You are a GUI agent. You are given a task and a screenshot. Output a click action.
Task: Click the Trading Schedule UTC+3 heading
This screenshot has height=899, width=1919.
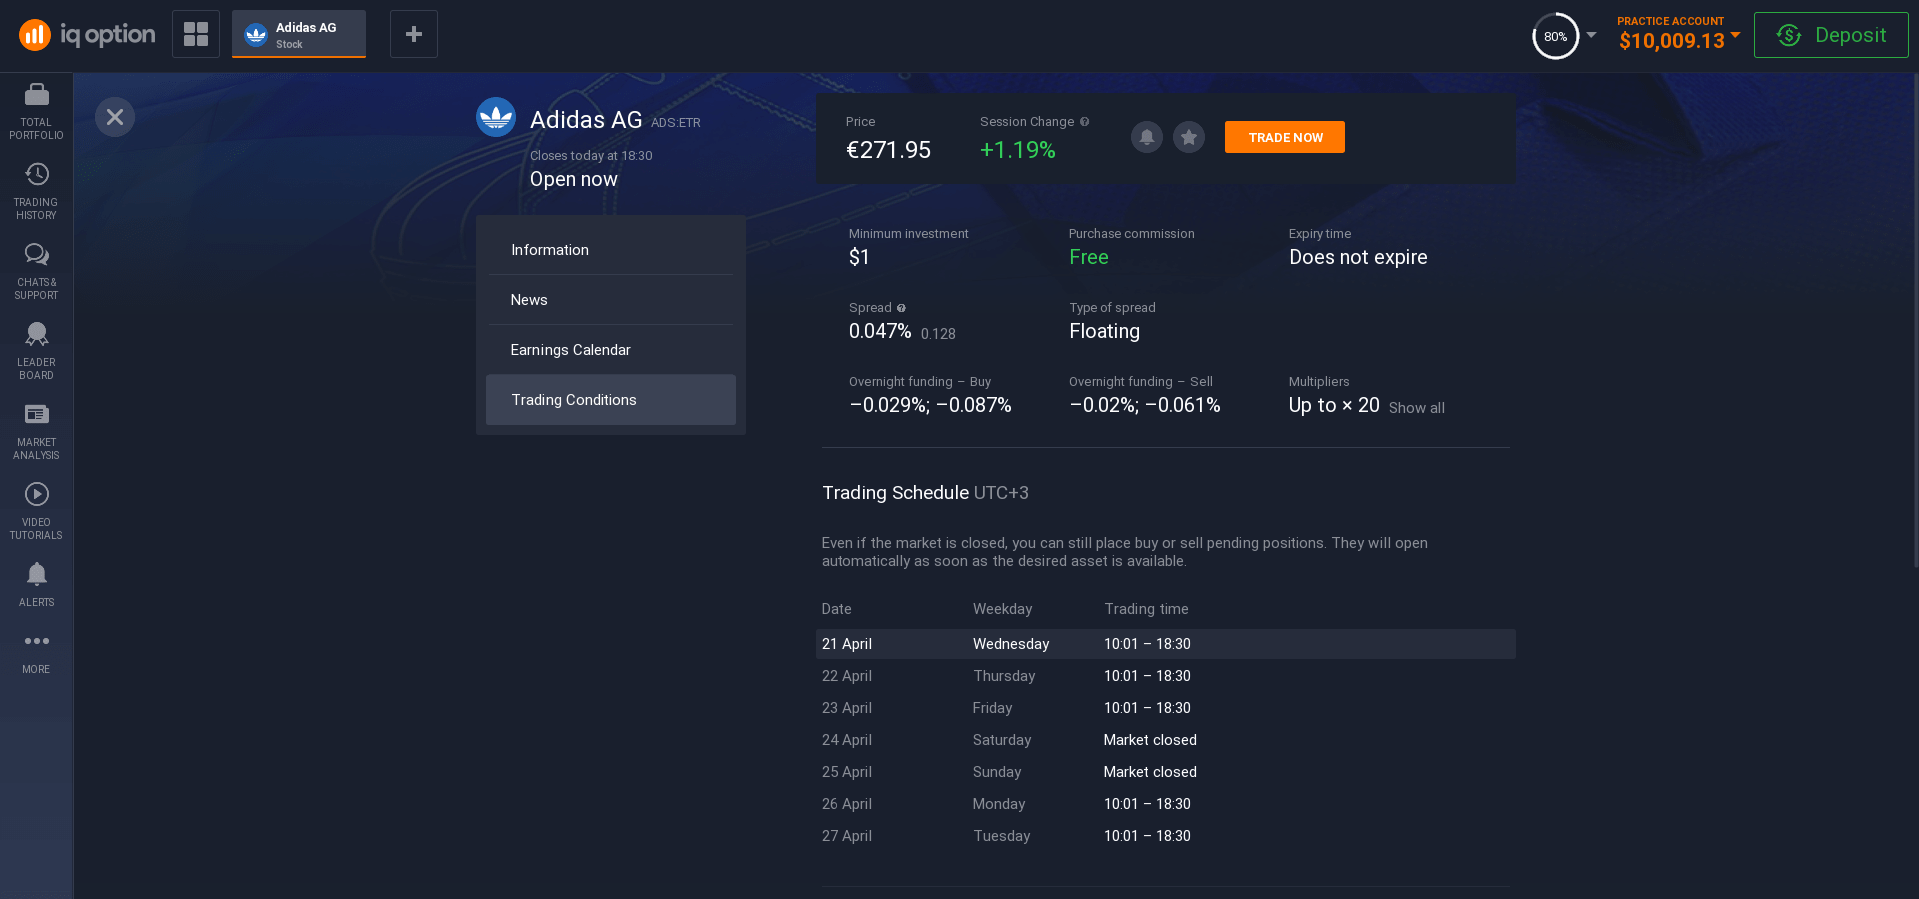point(925,493)
